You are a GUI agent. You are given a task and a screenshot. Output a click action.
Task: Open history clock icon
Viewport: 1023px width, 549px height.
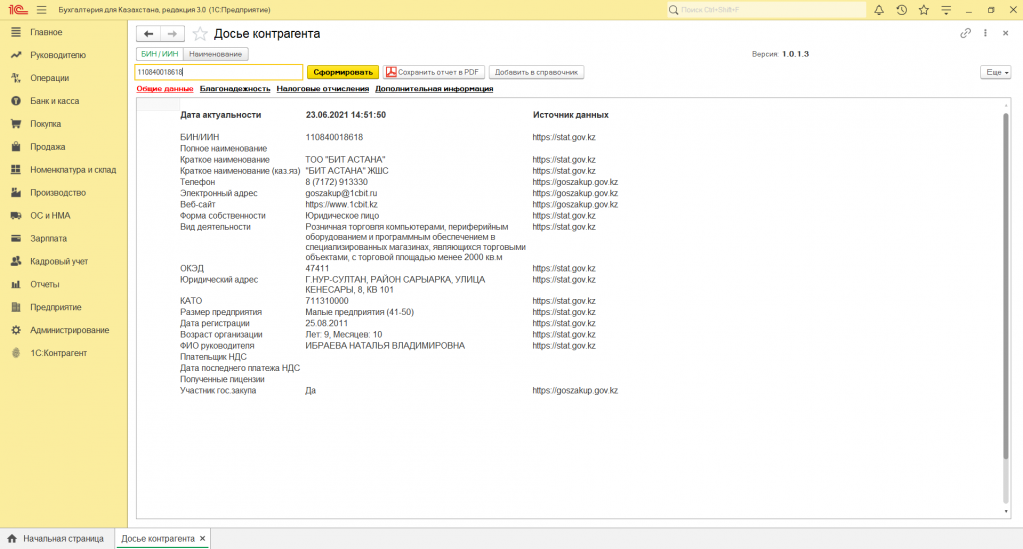tap(902, 10)
